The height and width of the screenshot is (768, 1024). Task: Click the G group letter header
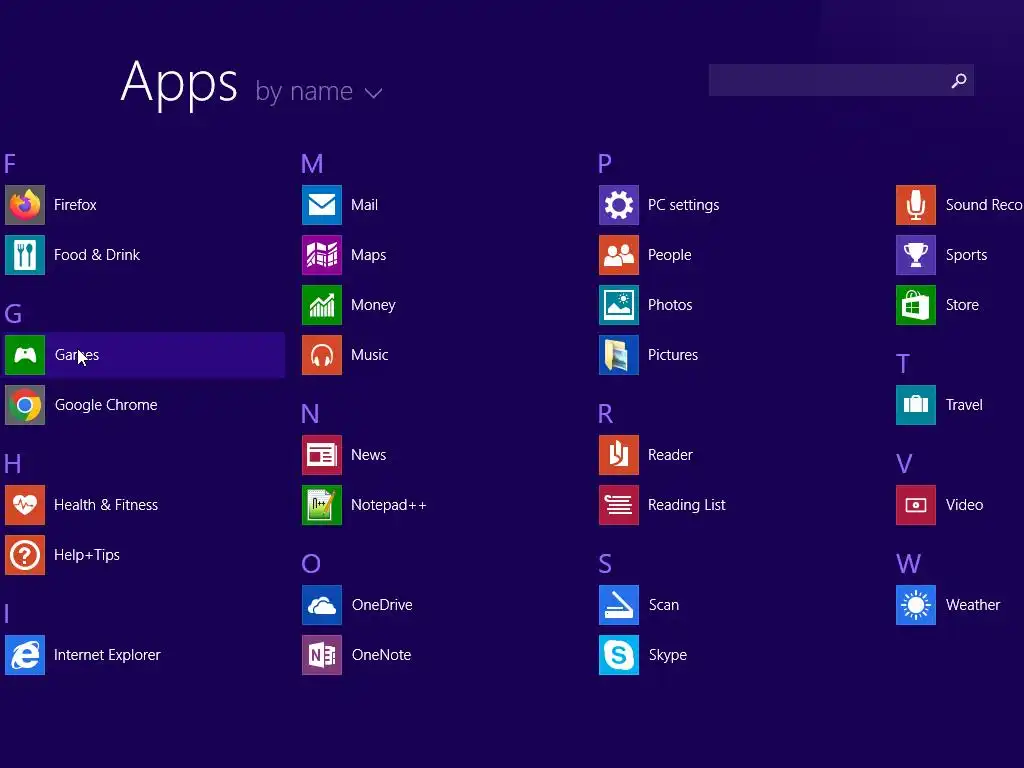tap(13, 314)
